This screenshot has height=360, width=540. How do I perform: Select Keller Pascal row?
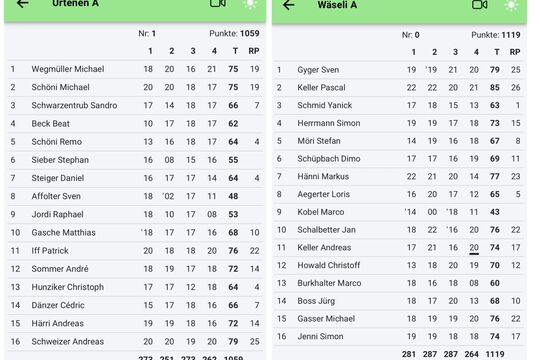[x=399, y=88]
